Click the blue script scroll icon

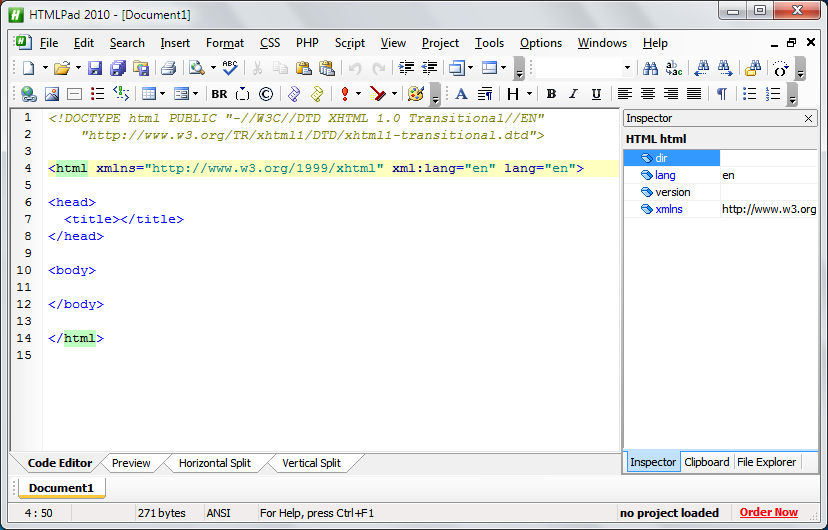pyautogui.click(x=294, y=94)
